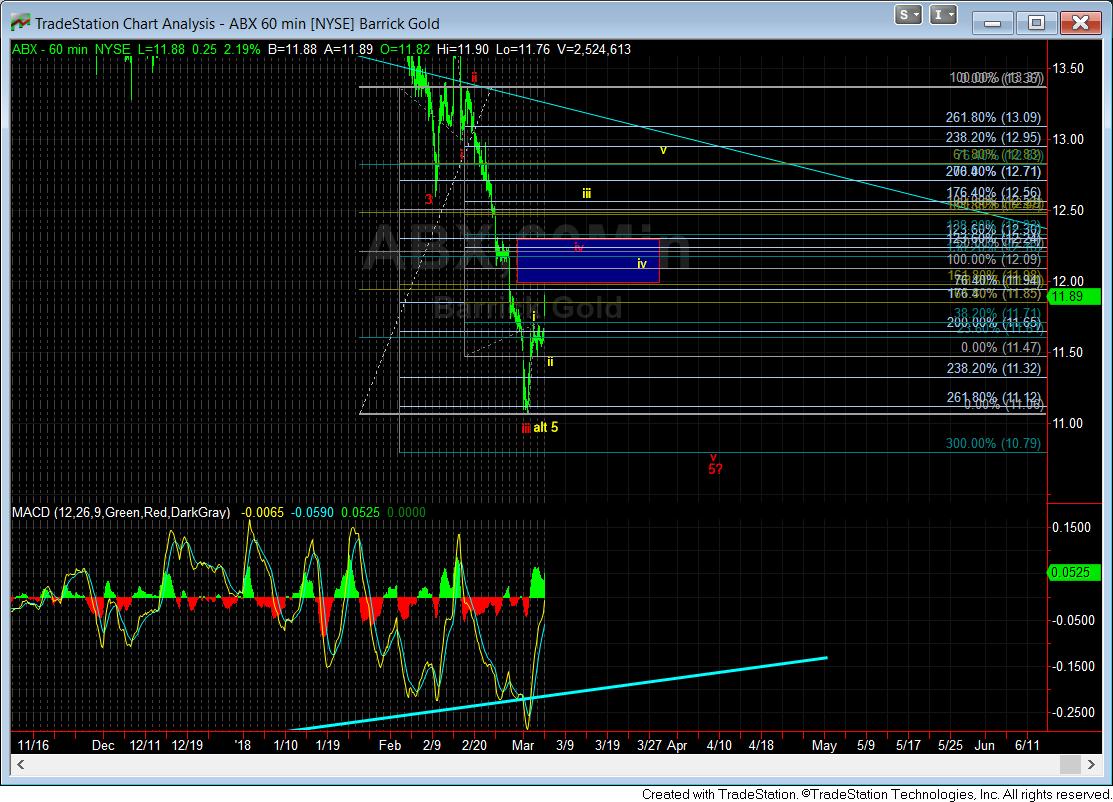Click the red '5?' wave label
The image size is (1113, 802).
coord(715,469)
